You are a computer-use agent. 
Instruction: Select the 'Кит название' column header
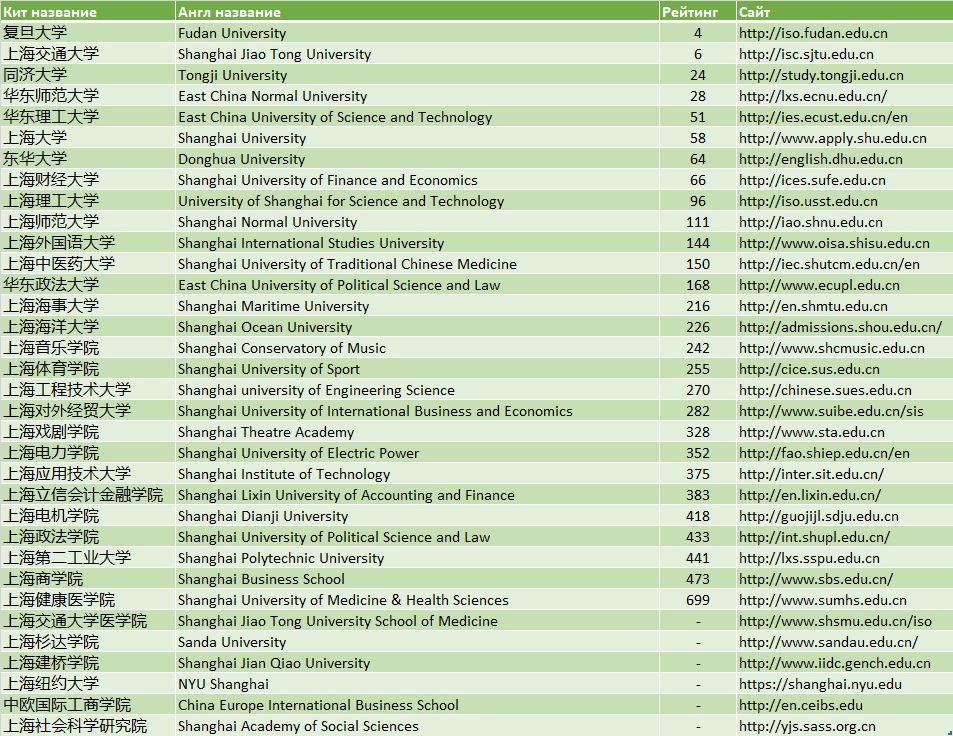pos(88,11)
